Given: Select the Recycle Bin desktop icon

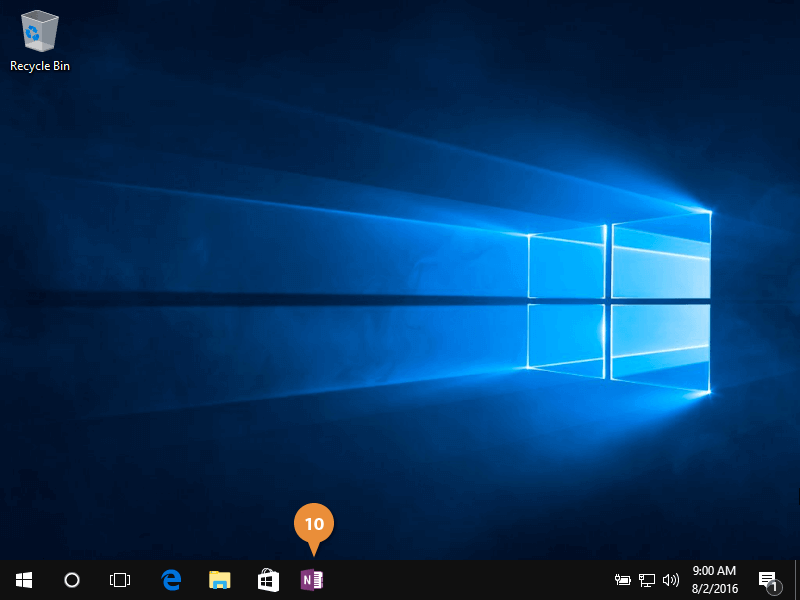Looking at the screenshot, I should click(39, 32).
